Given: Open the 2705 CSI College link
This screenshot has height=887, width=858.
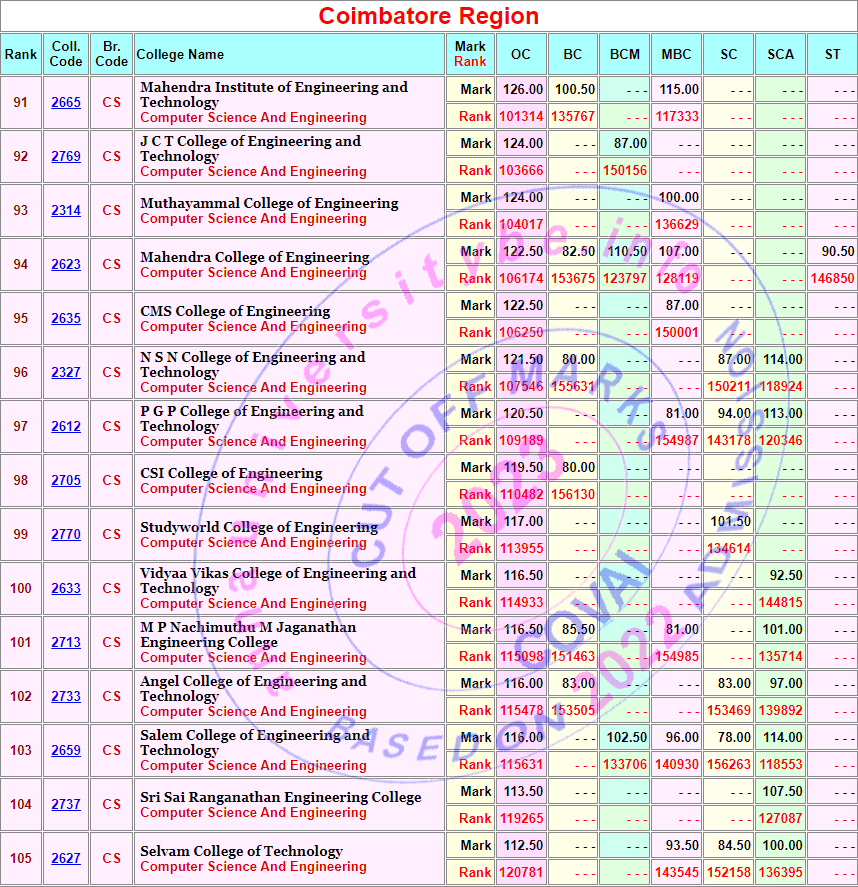Looking at the screenshot, I should point(66,481).
